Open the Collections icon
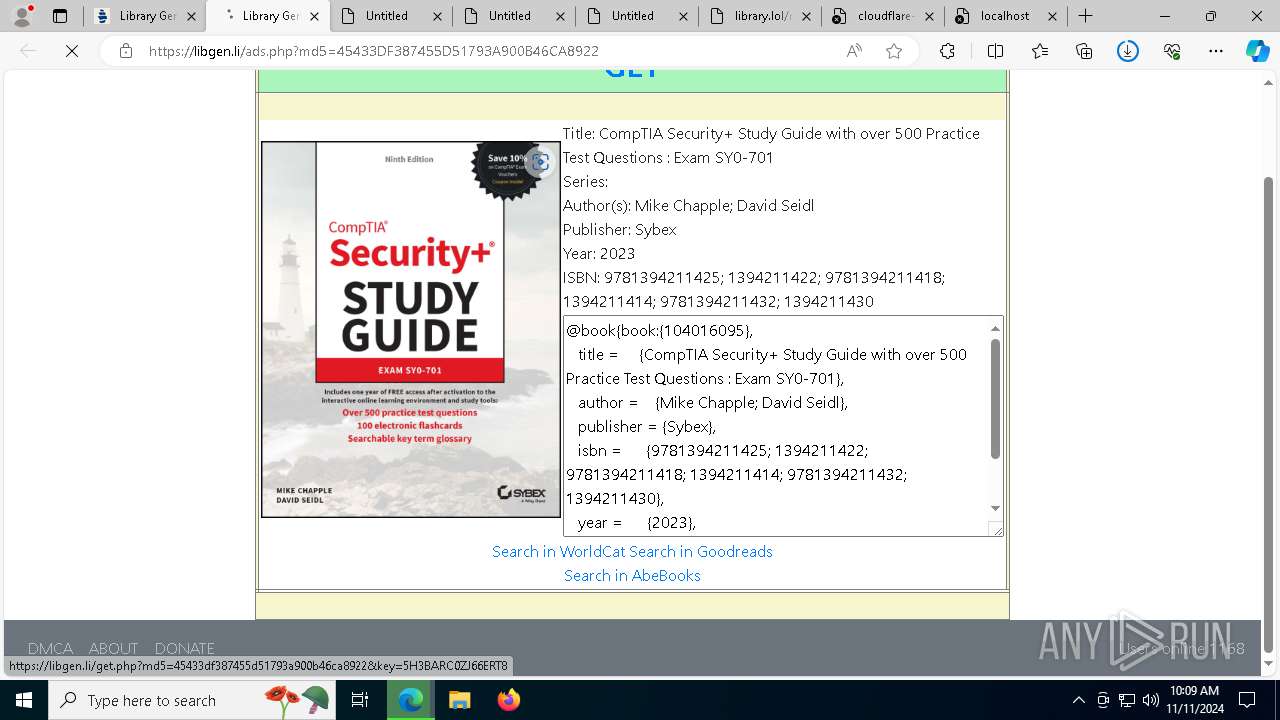The height and width of the screenshot is (720, 1280). tap(1084, 51)
